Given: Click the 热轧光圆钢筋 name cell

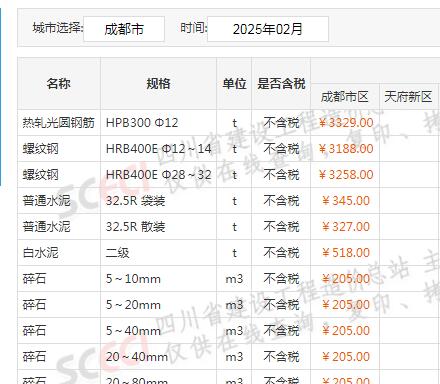Looking at the screenshot, I should tap(59, 123).
